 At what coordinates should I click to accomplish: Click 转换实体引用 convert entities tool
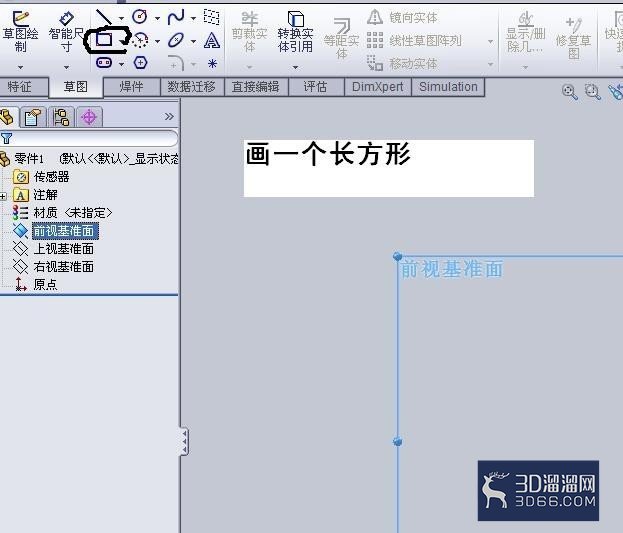295,32
